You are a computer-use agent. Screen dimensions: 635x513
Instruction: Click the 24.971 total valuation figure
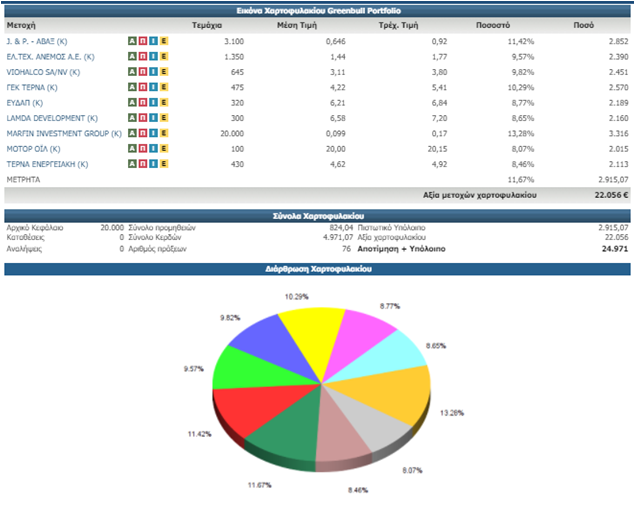615,249
